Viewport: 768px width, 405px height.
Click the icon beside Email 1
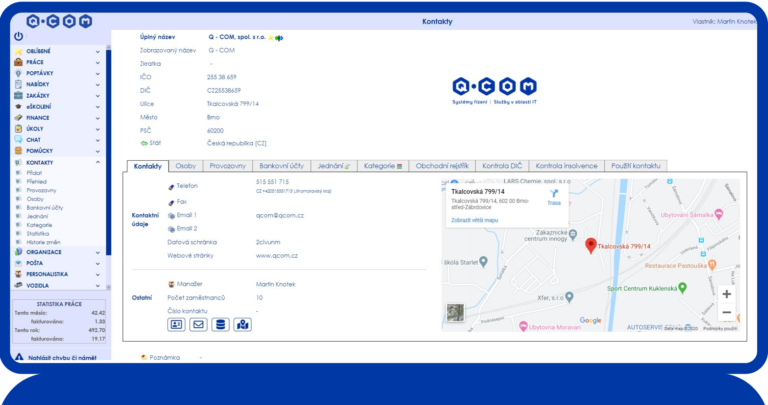171,215
